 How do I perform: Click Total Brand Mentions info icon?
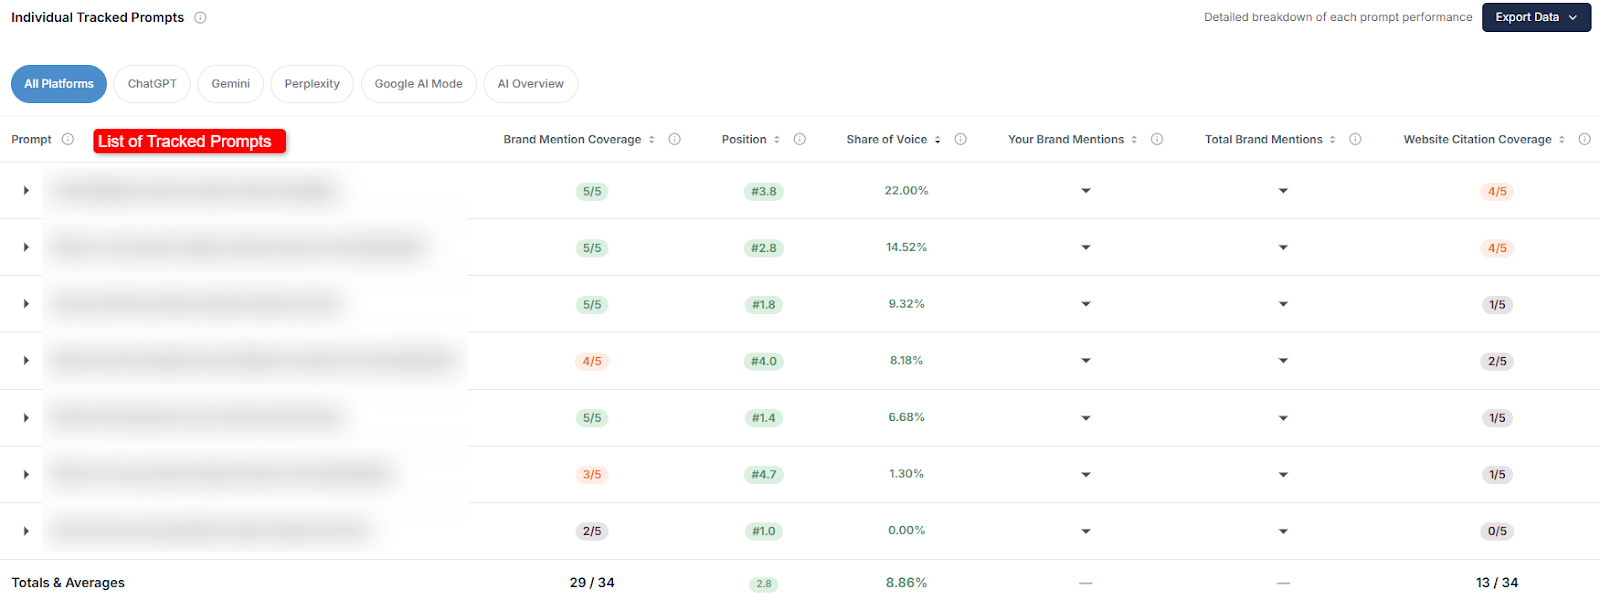1355,139
